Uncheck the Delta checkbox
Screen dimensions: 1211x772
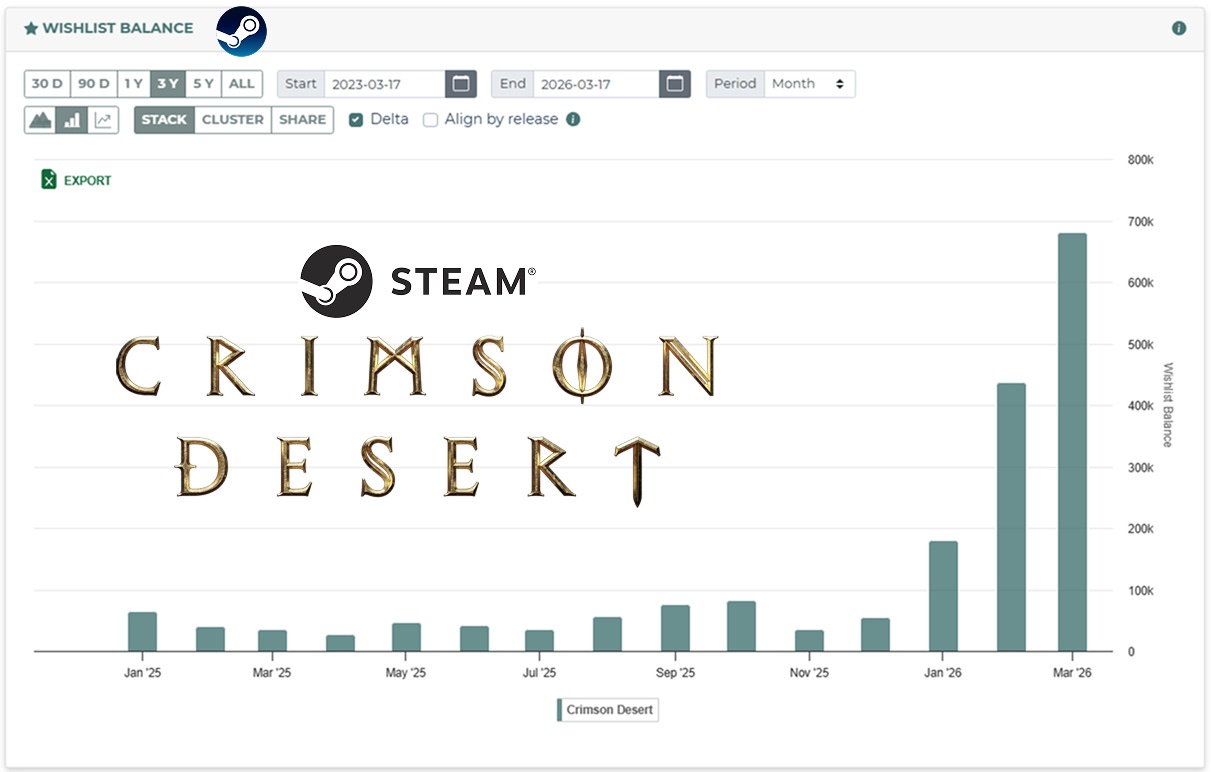(356, 120)
